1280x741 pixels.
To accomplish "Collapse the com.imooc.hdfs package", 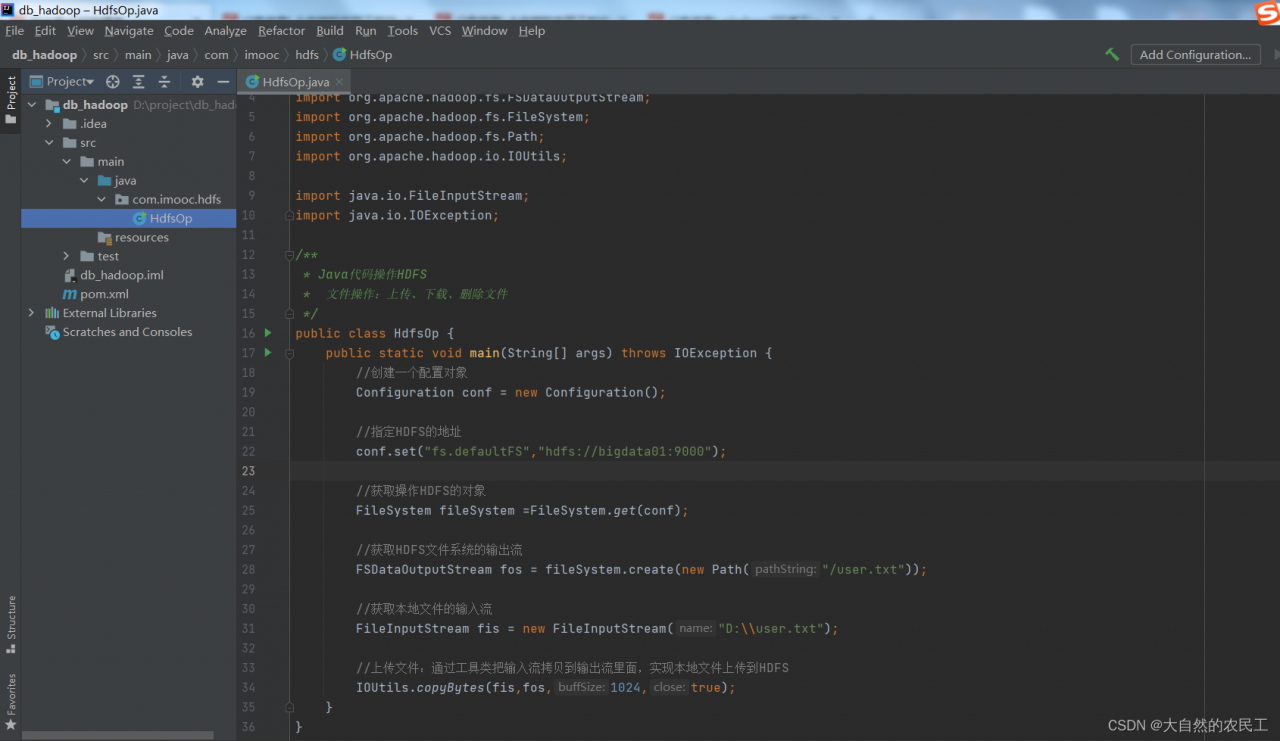I will click(102, 199).
